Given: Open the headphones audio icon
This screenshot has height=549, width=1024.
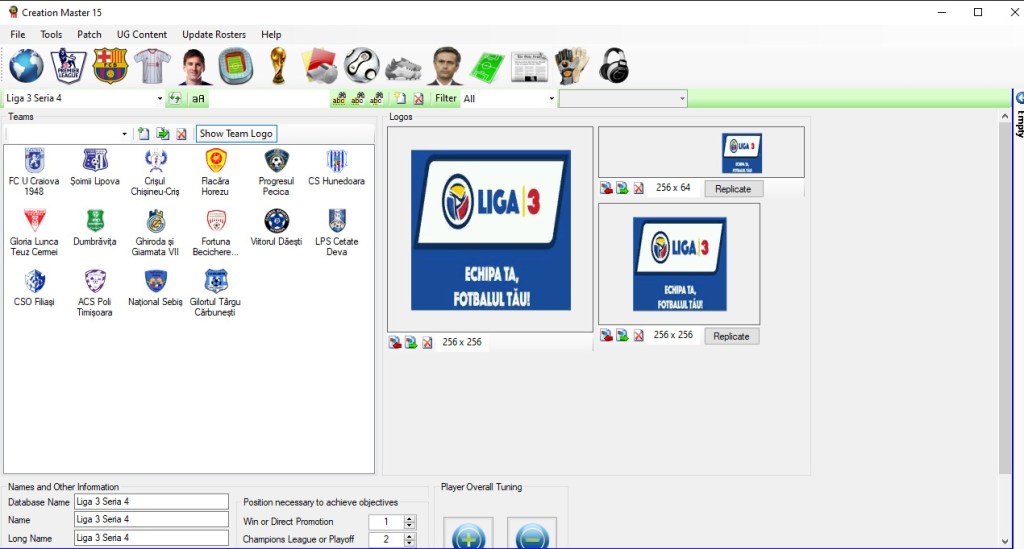Looking at the screenshot, I should tap(613, 66).
